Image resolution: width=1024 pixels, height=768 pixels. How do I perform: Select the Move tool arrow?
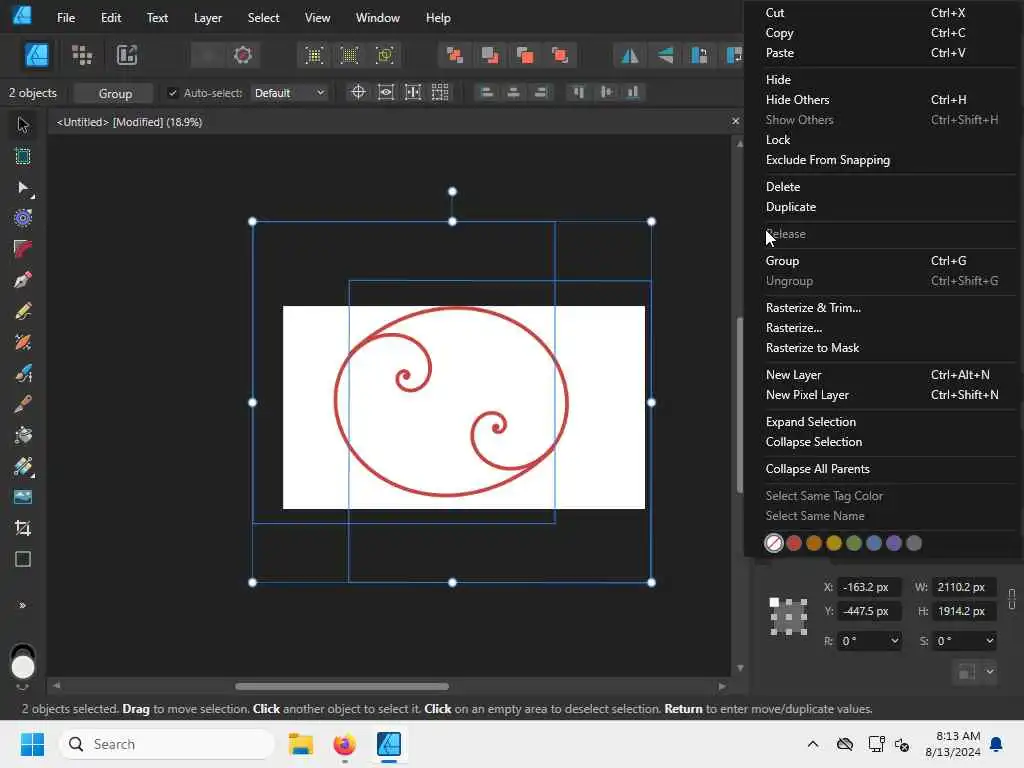pyautogui.click(x=23, y=124)
